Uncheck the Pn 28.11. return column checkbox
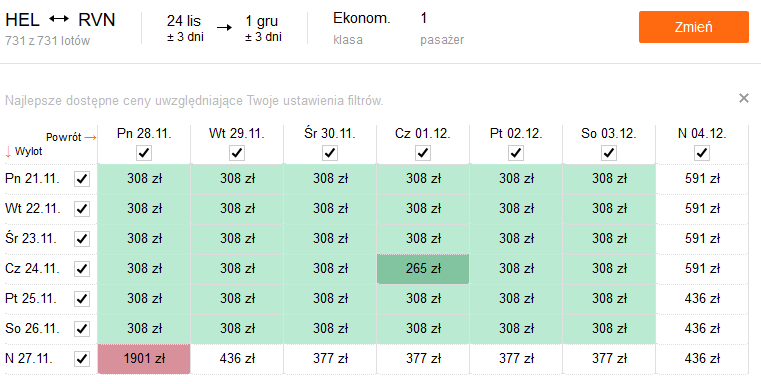Image resolution: width=761 pixels, height=384 pixels. pos(144,153)
